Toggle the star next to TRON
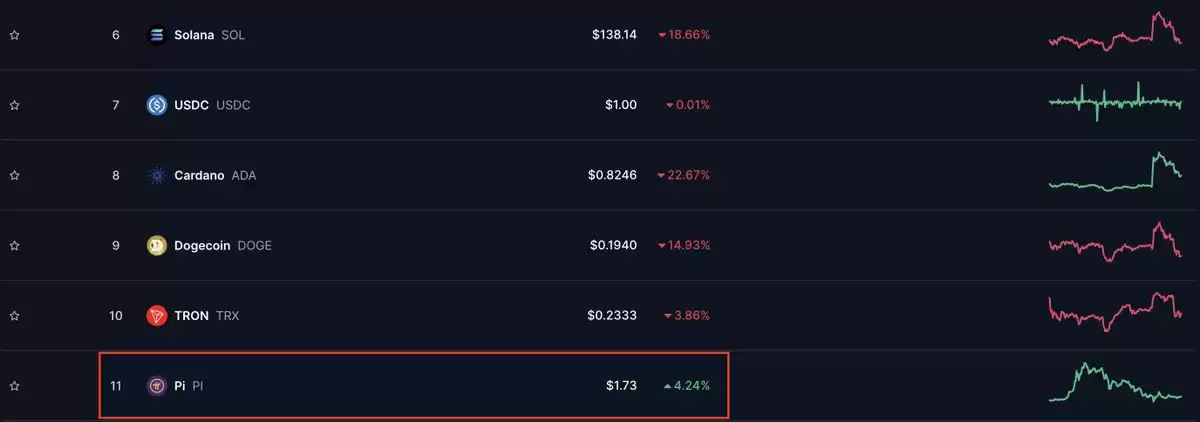Screen dimensions: 1200x422 coord(14,315)
